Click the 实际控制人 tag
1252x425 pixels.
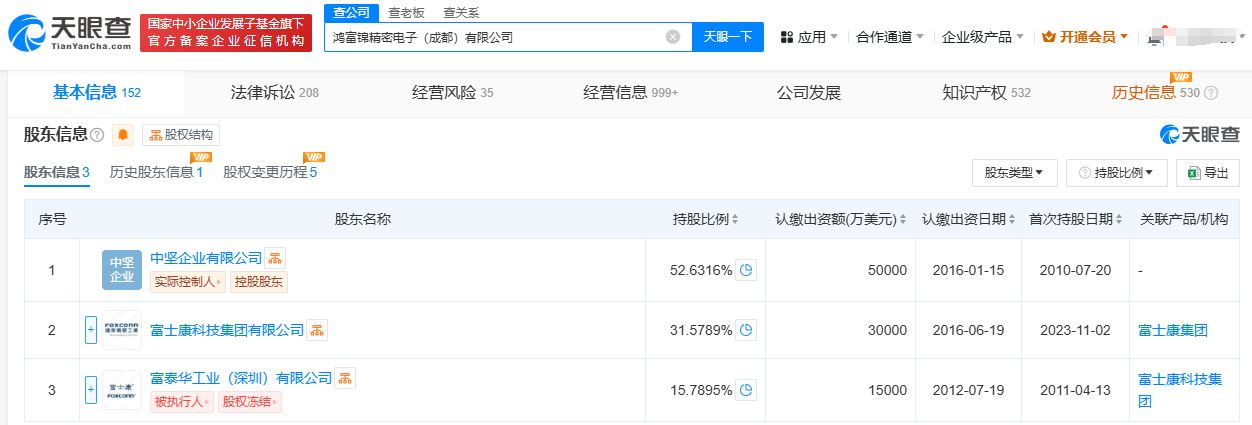[188, 282]
